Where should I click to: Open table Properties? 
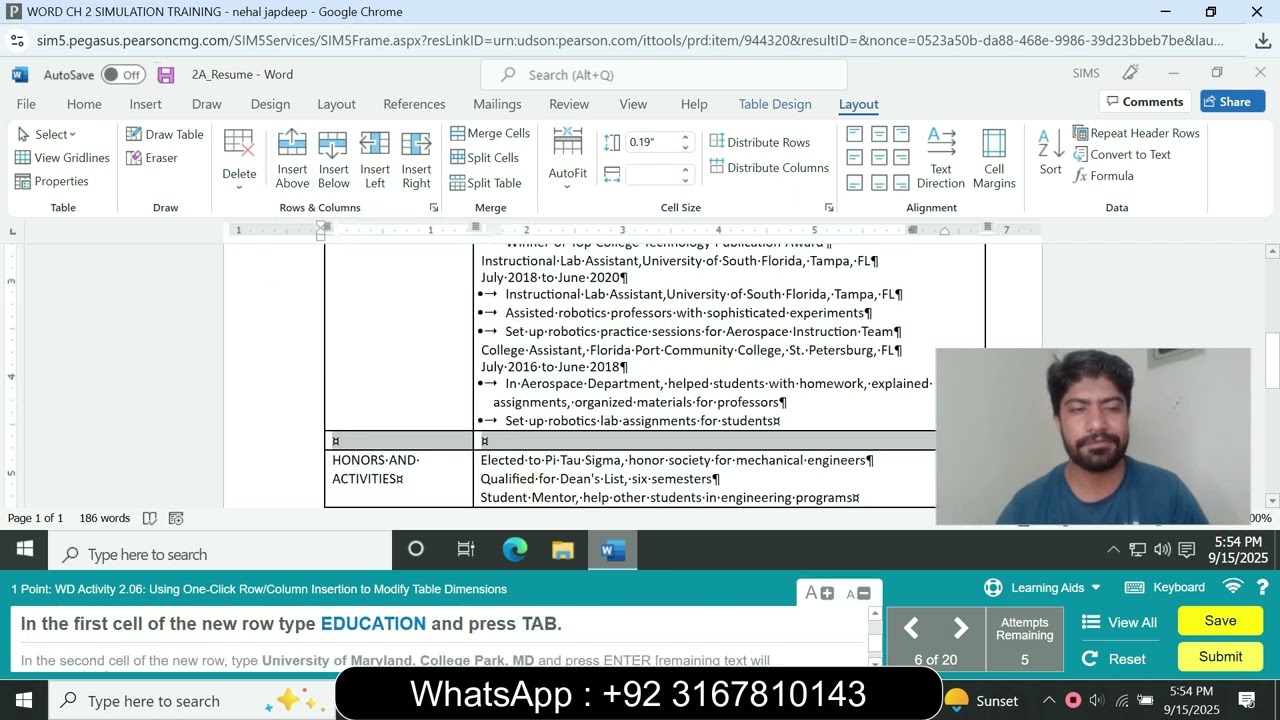pos(51,181)
